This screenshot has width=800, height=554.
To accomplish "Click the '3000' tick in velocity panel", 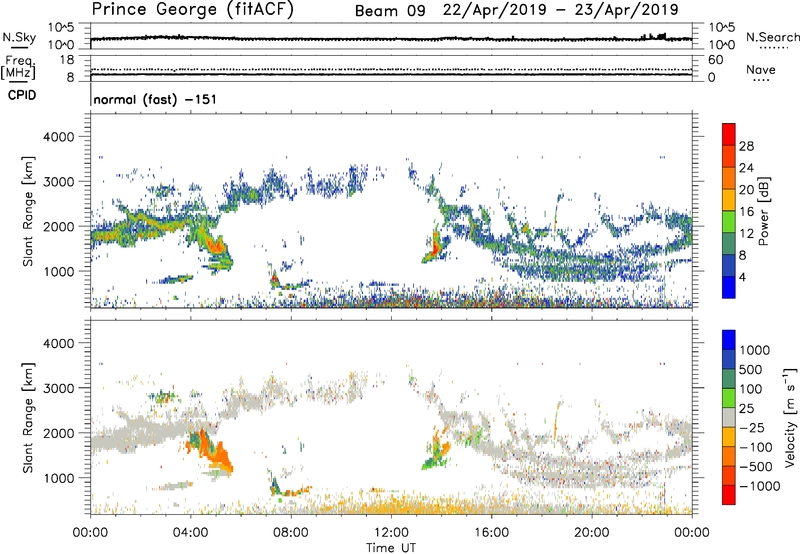I will point(58,388).
